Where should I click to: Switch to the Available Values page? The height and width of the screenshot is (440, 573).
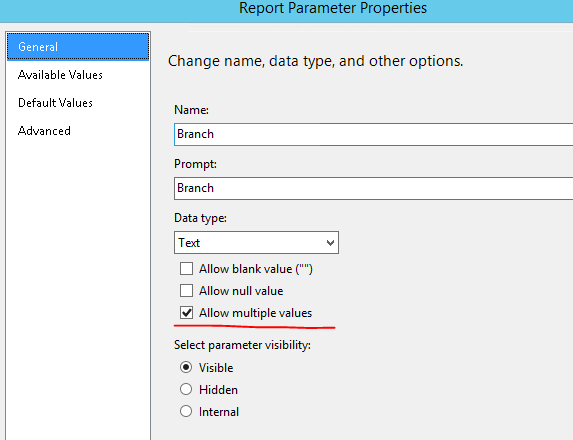point(60,75)
